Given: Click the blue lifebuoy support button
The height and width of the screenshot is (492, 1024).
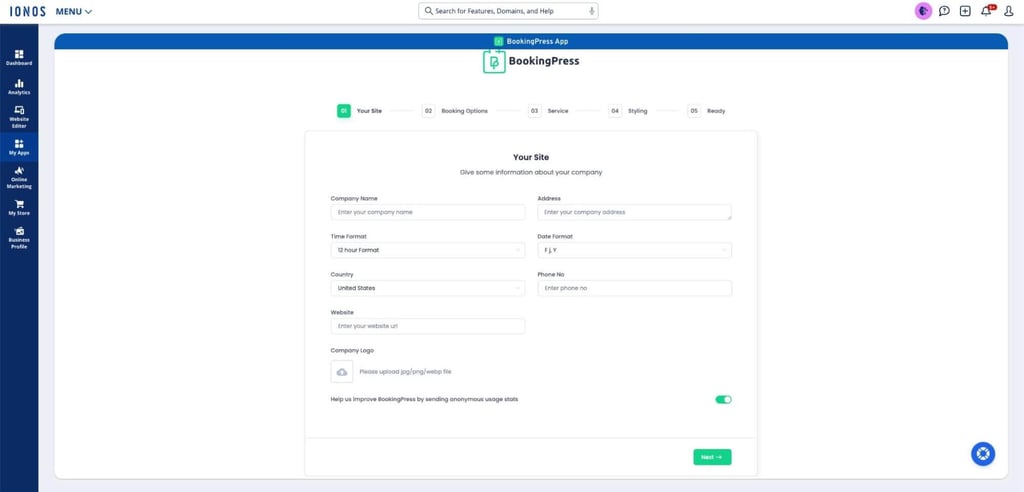Looking at the screenshot, I should 983,454.
